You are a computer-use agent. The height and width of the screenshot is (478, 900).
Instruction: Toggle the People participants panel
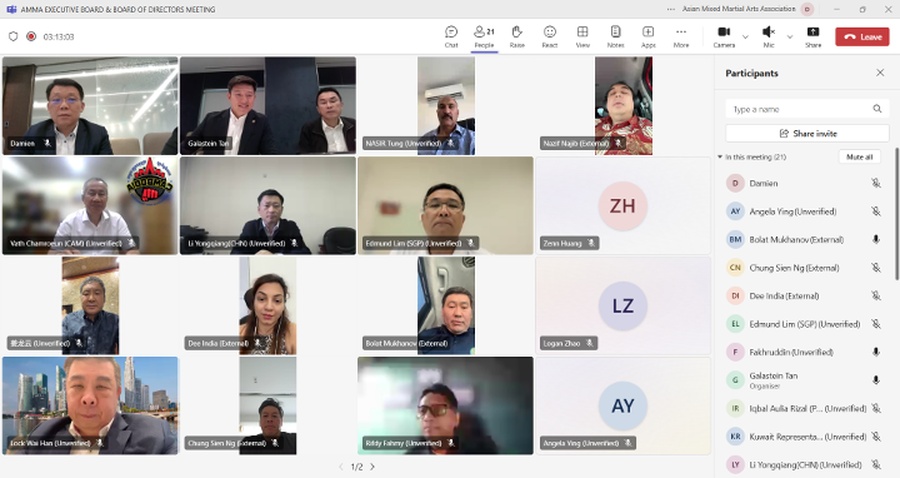pos(484,36)
